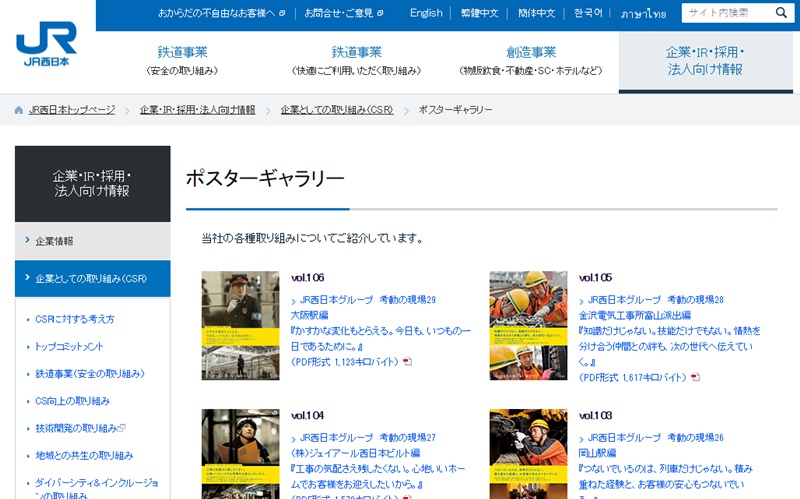
Task: Switch language to 簡体中文
Action: click(x=536, y=13)
